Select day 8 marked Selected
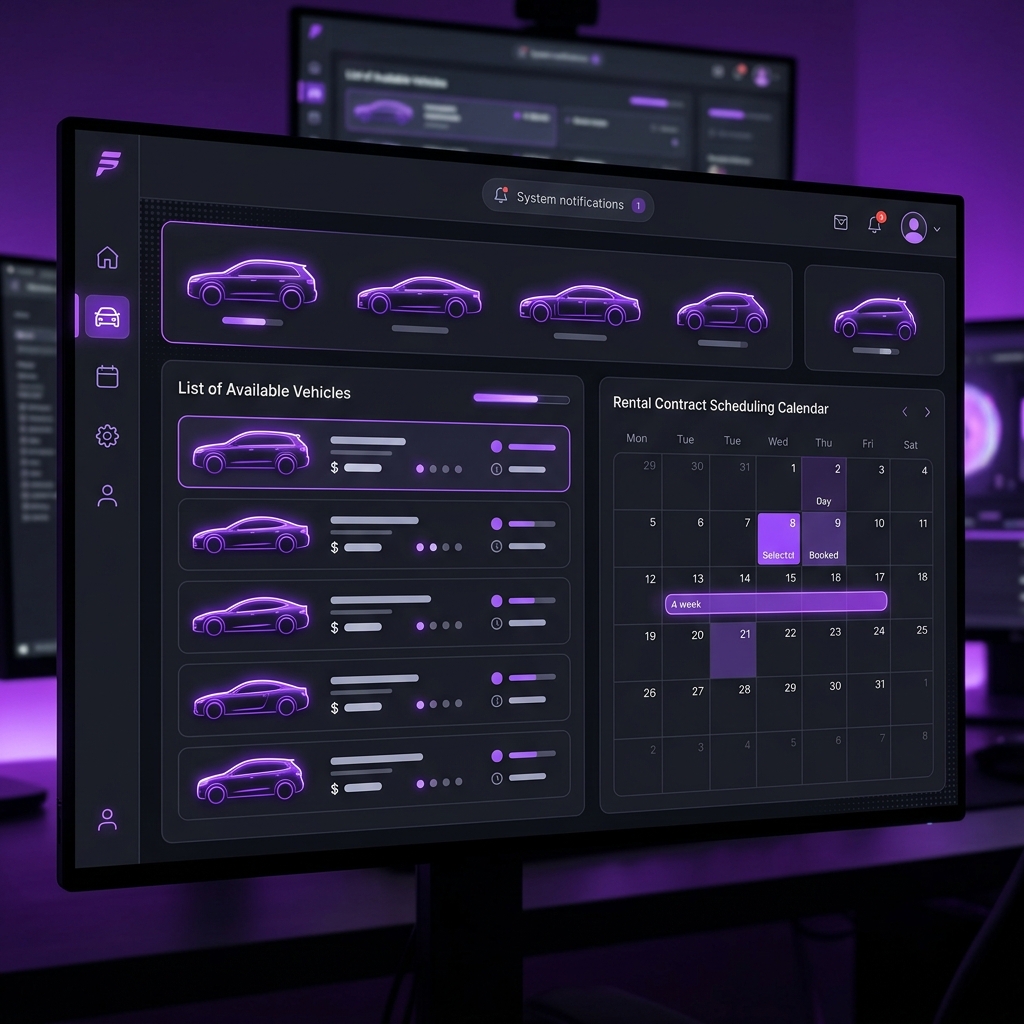This screenshot has height=1024, width=1024. [x=778, y=539]
